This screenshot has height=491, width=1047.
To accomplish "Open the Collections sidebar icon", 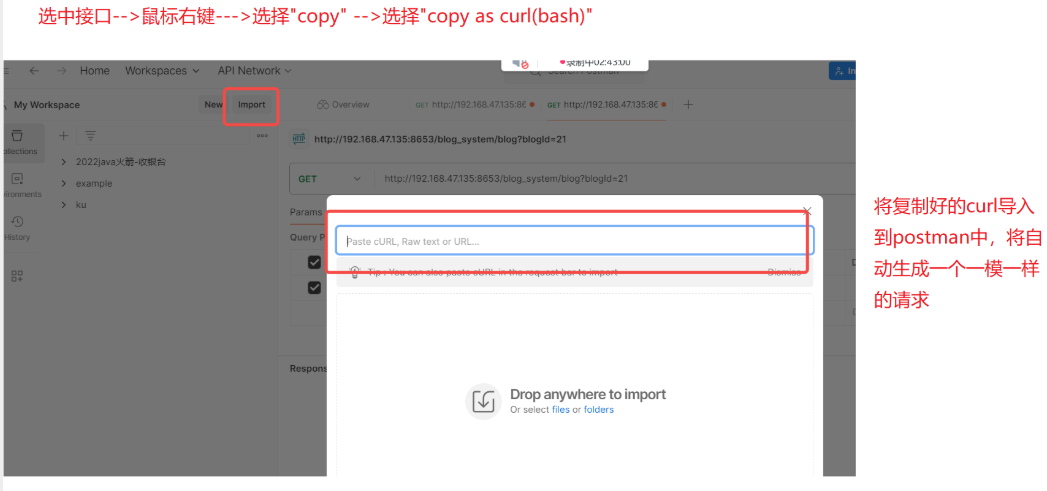I will (x=18, y=142).
